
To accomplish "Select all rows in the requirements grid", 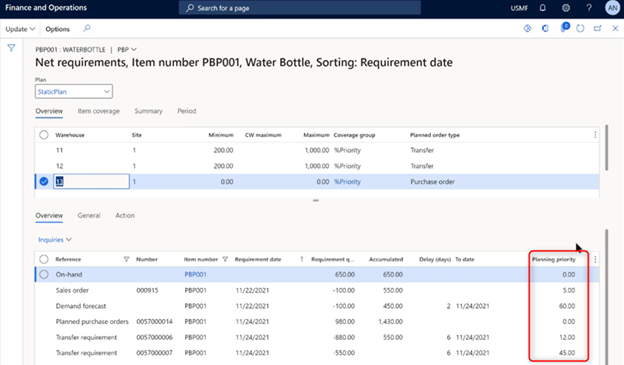I will point(44,259).
